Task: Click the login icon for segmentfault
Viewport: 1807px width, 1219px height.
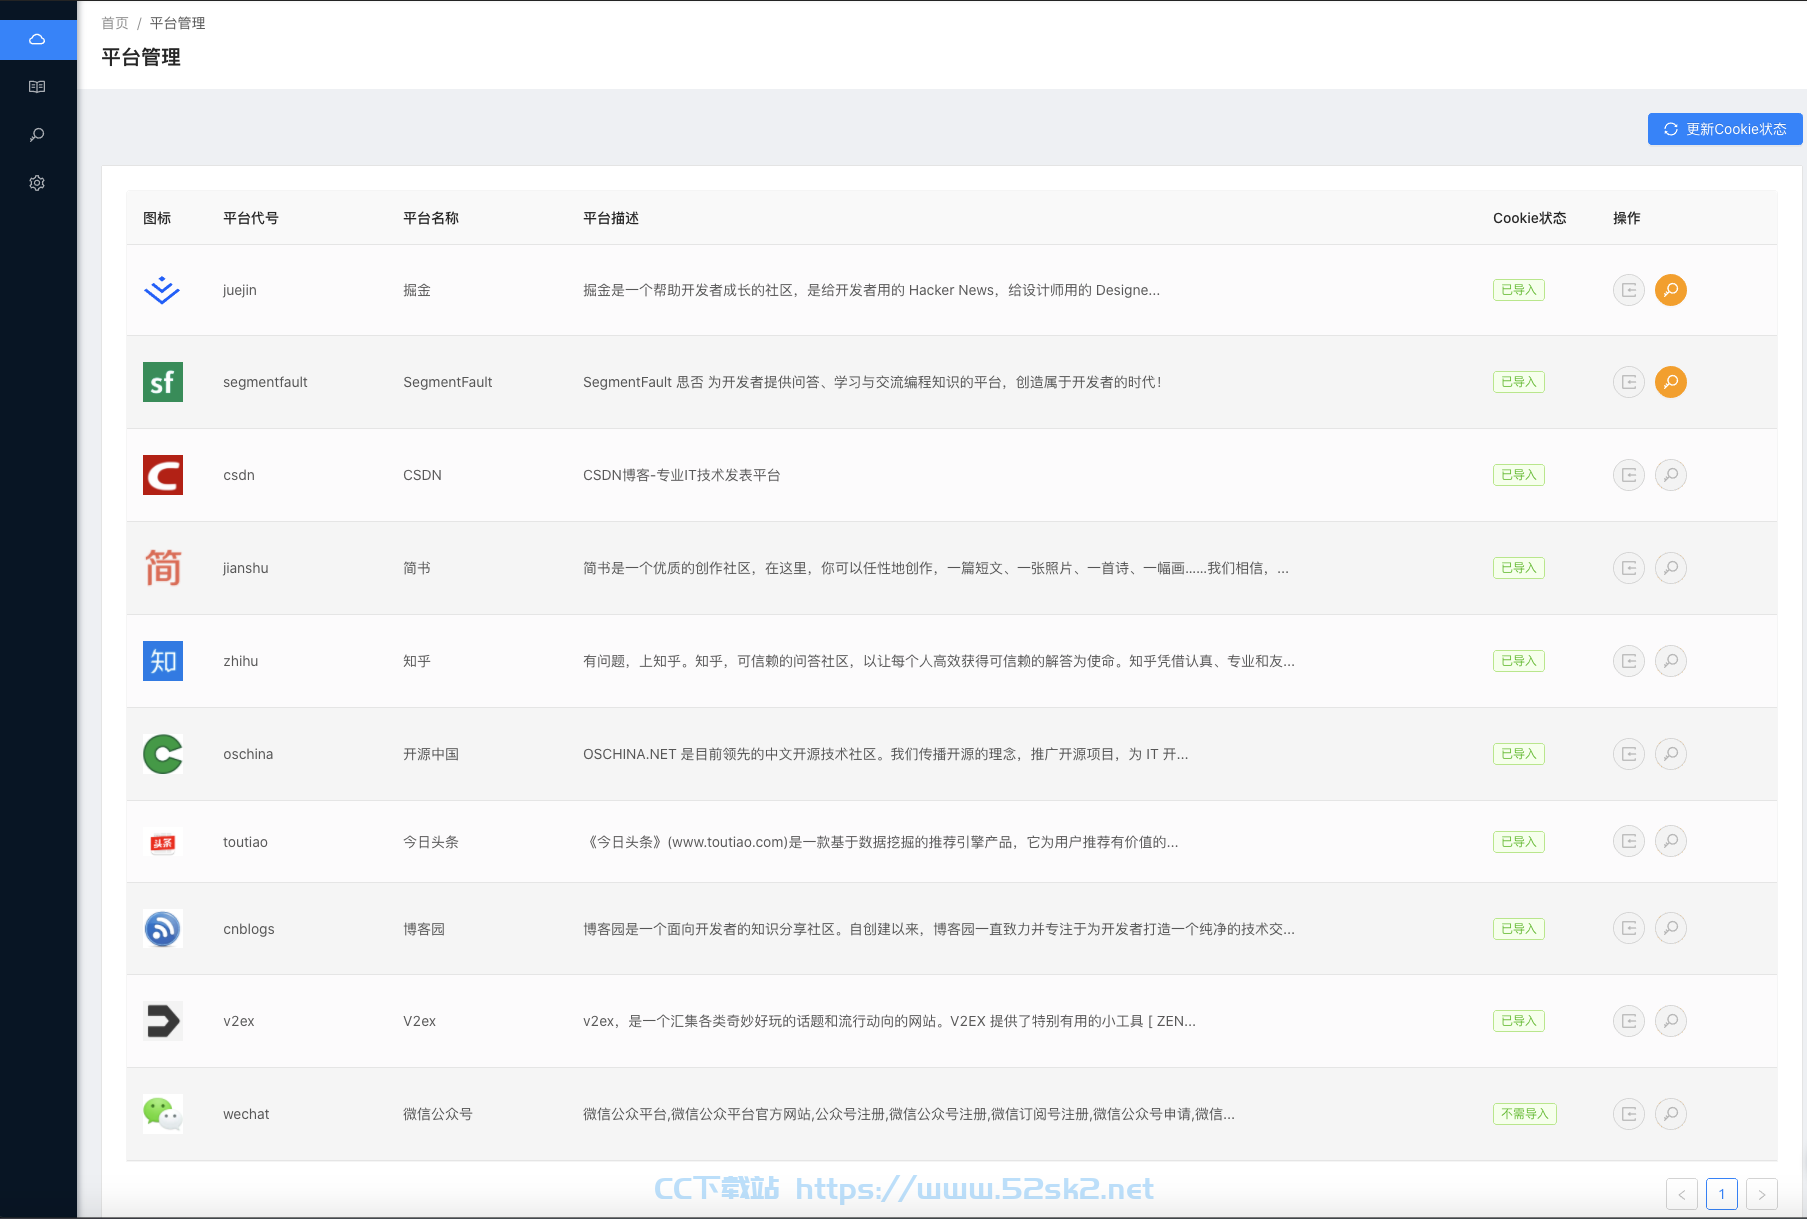Action: 1629,382
